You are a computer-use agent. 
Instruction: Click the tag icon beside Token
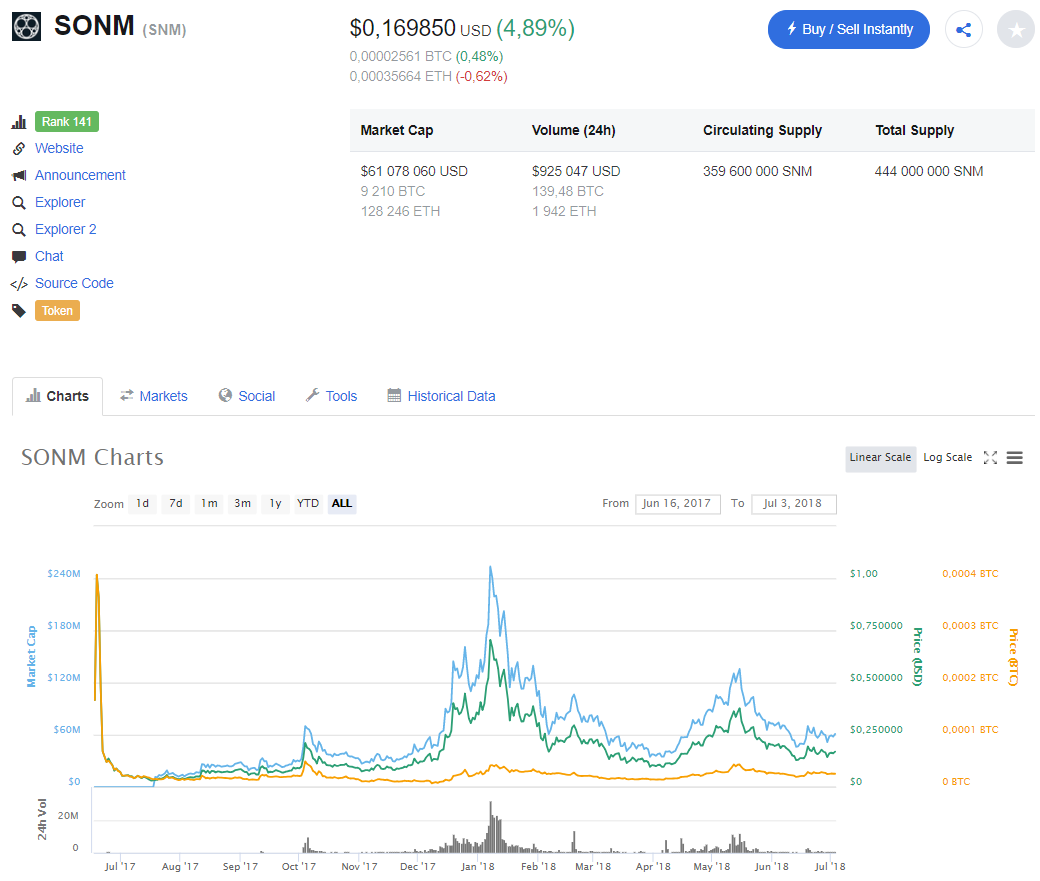[x=19, y=310]
